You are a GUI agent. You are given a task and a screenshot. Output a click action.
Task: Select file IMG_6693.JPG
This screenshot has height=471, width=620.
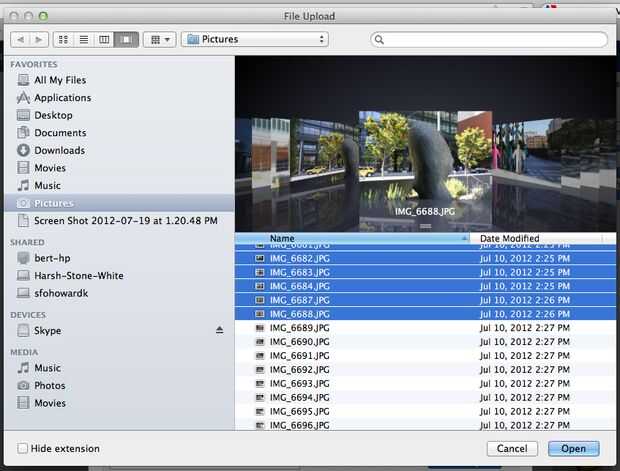(425, 384)
